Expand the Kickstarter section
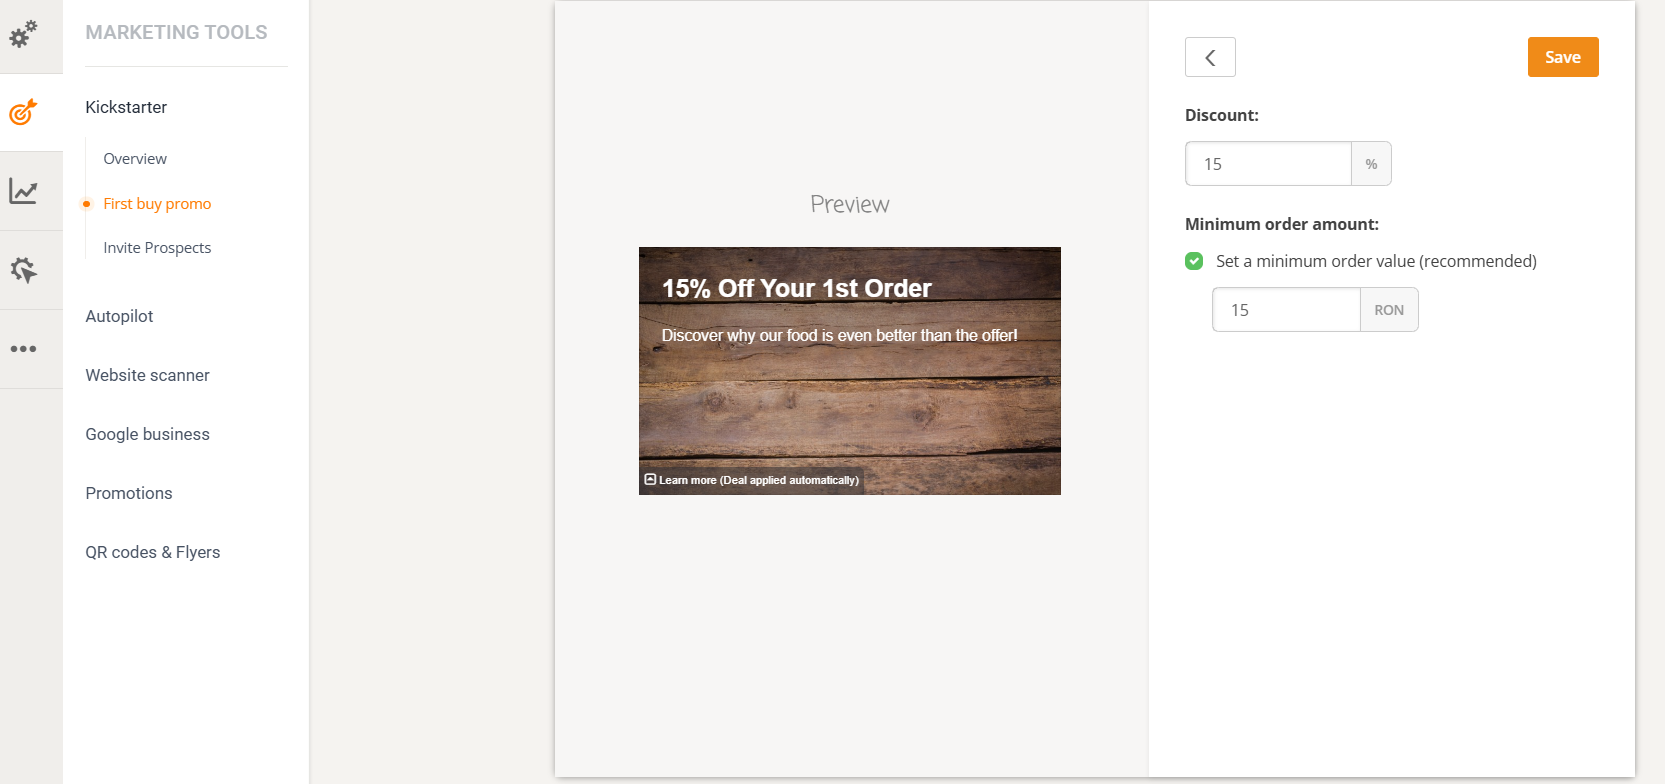 click(126, 107)
